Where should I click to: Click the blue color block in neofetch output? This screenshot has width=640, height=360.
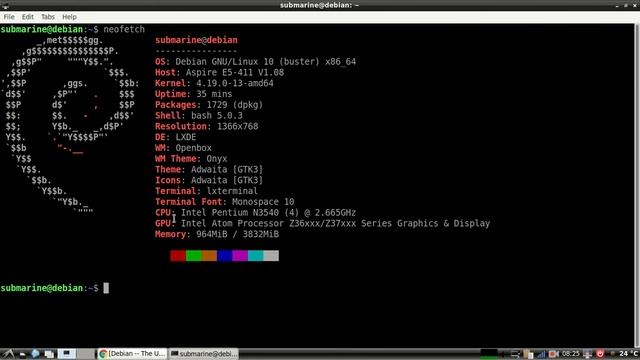point(224,256)
